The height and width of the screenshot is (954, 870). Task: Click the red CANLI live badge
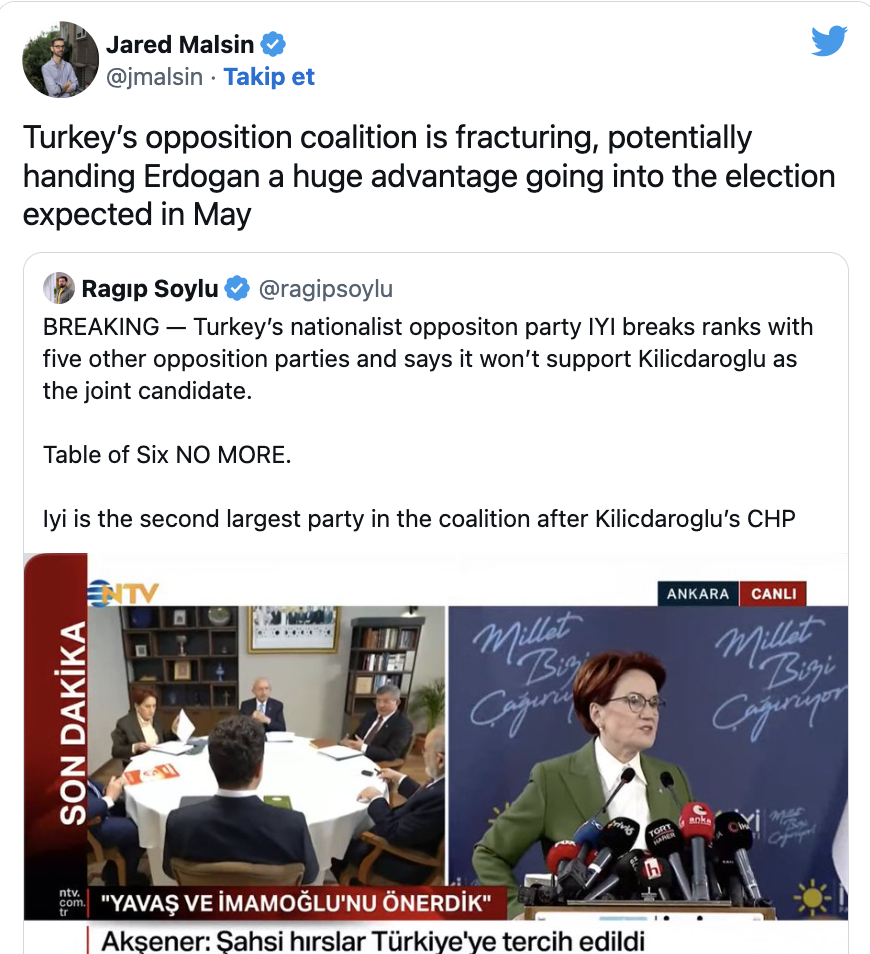point(774,593)
